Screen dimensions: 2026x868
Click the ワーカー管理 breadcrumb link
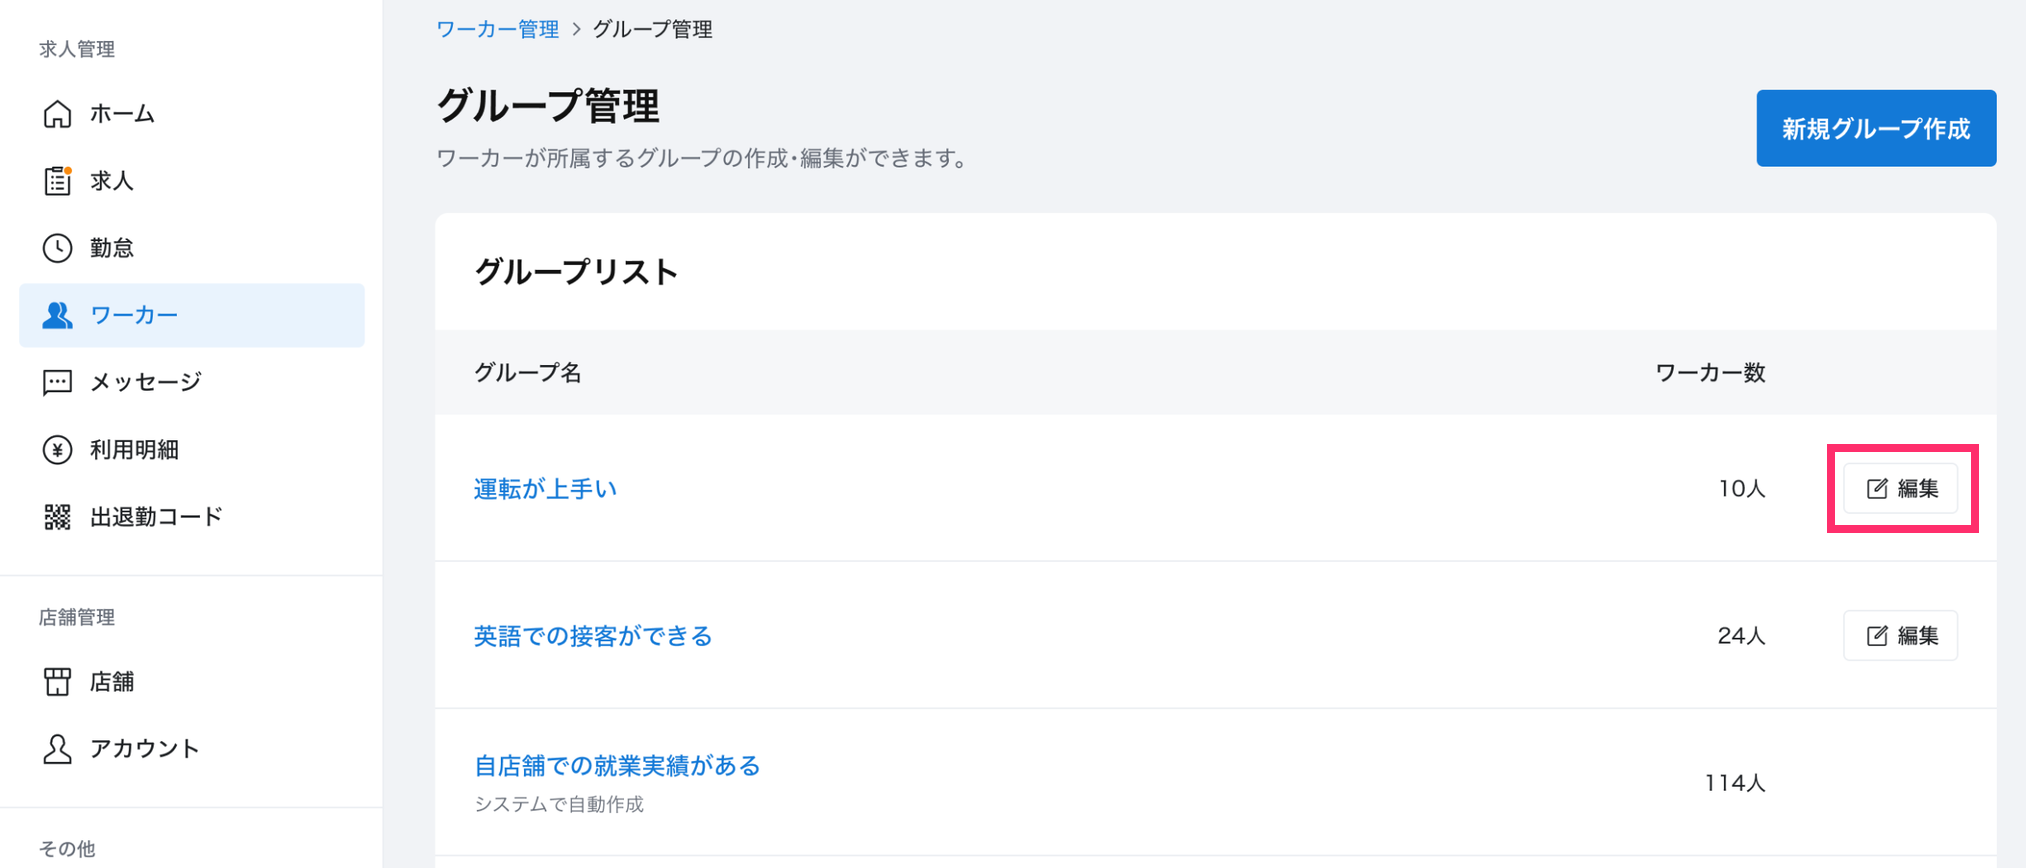[x=497, y=29]
